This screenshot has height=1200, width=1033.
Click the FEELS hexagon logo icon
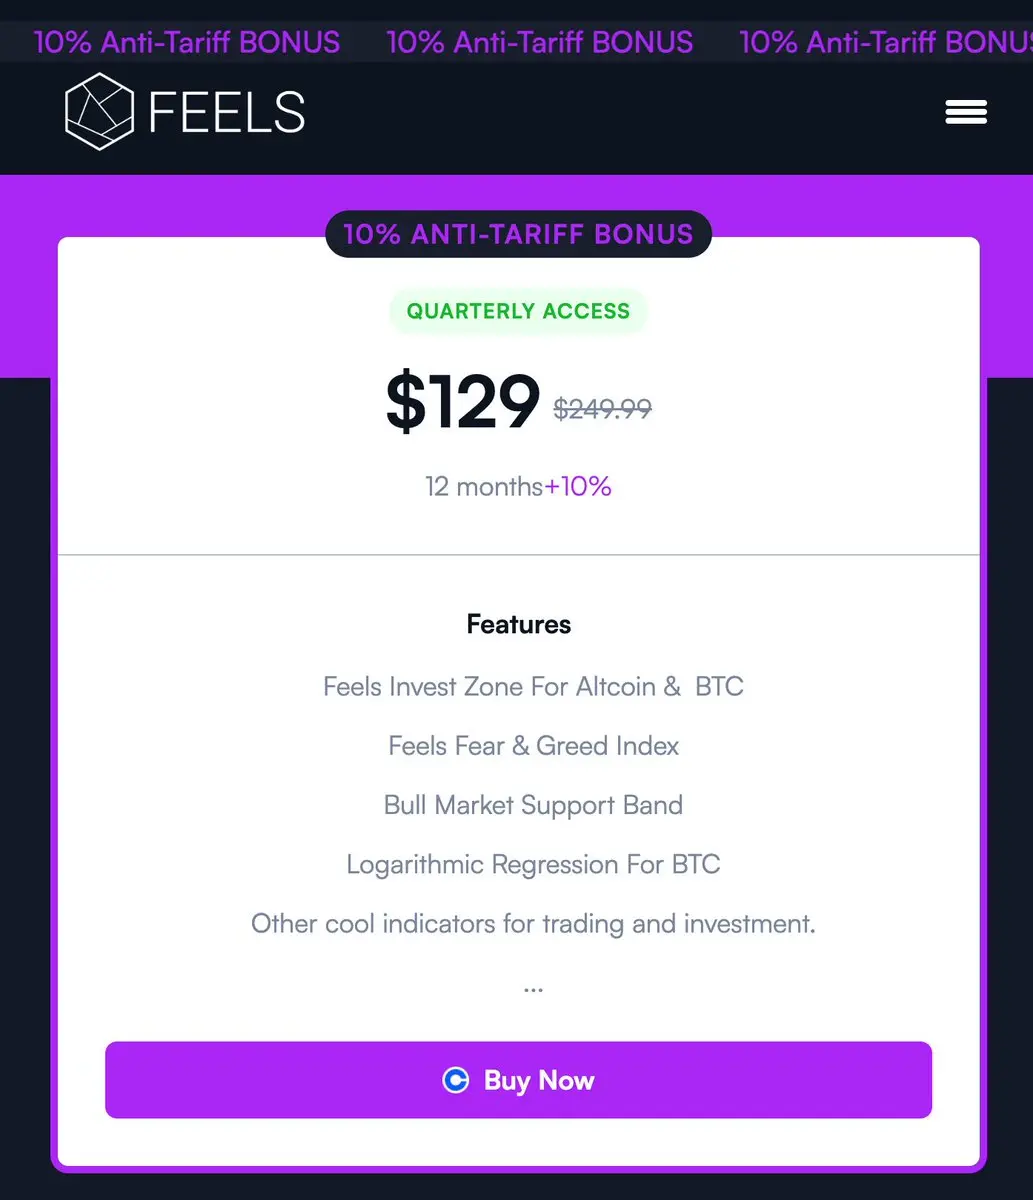[100, 111]
